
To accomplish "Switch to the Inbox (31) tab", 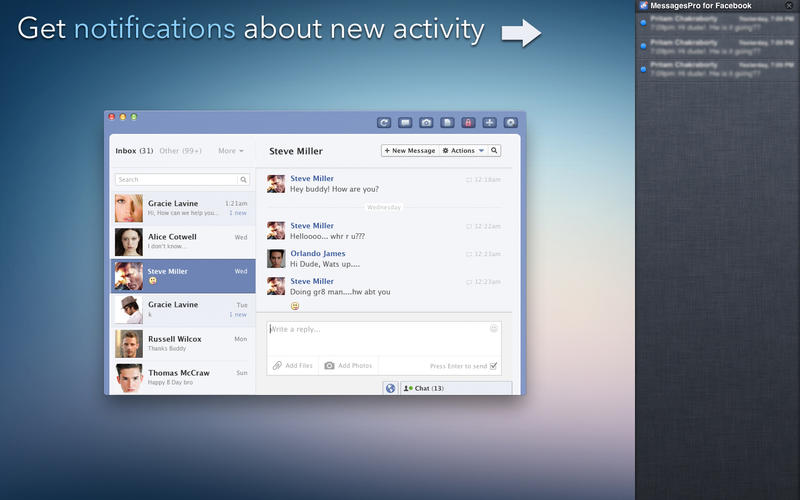I will coord(134,151).
